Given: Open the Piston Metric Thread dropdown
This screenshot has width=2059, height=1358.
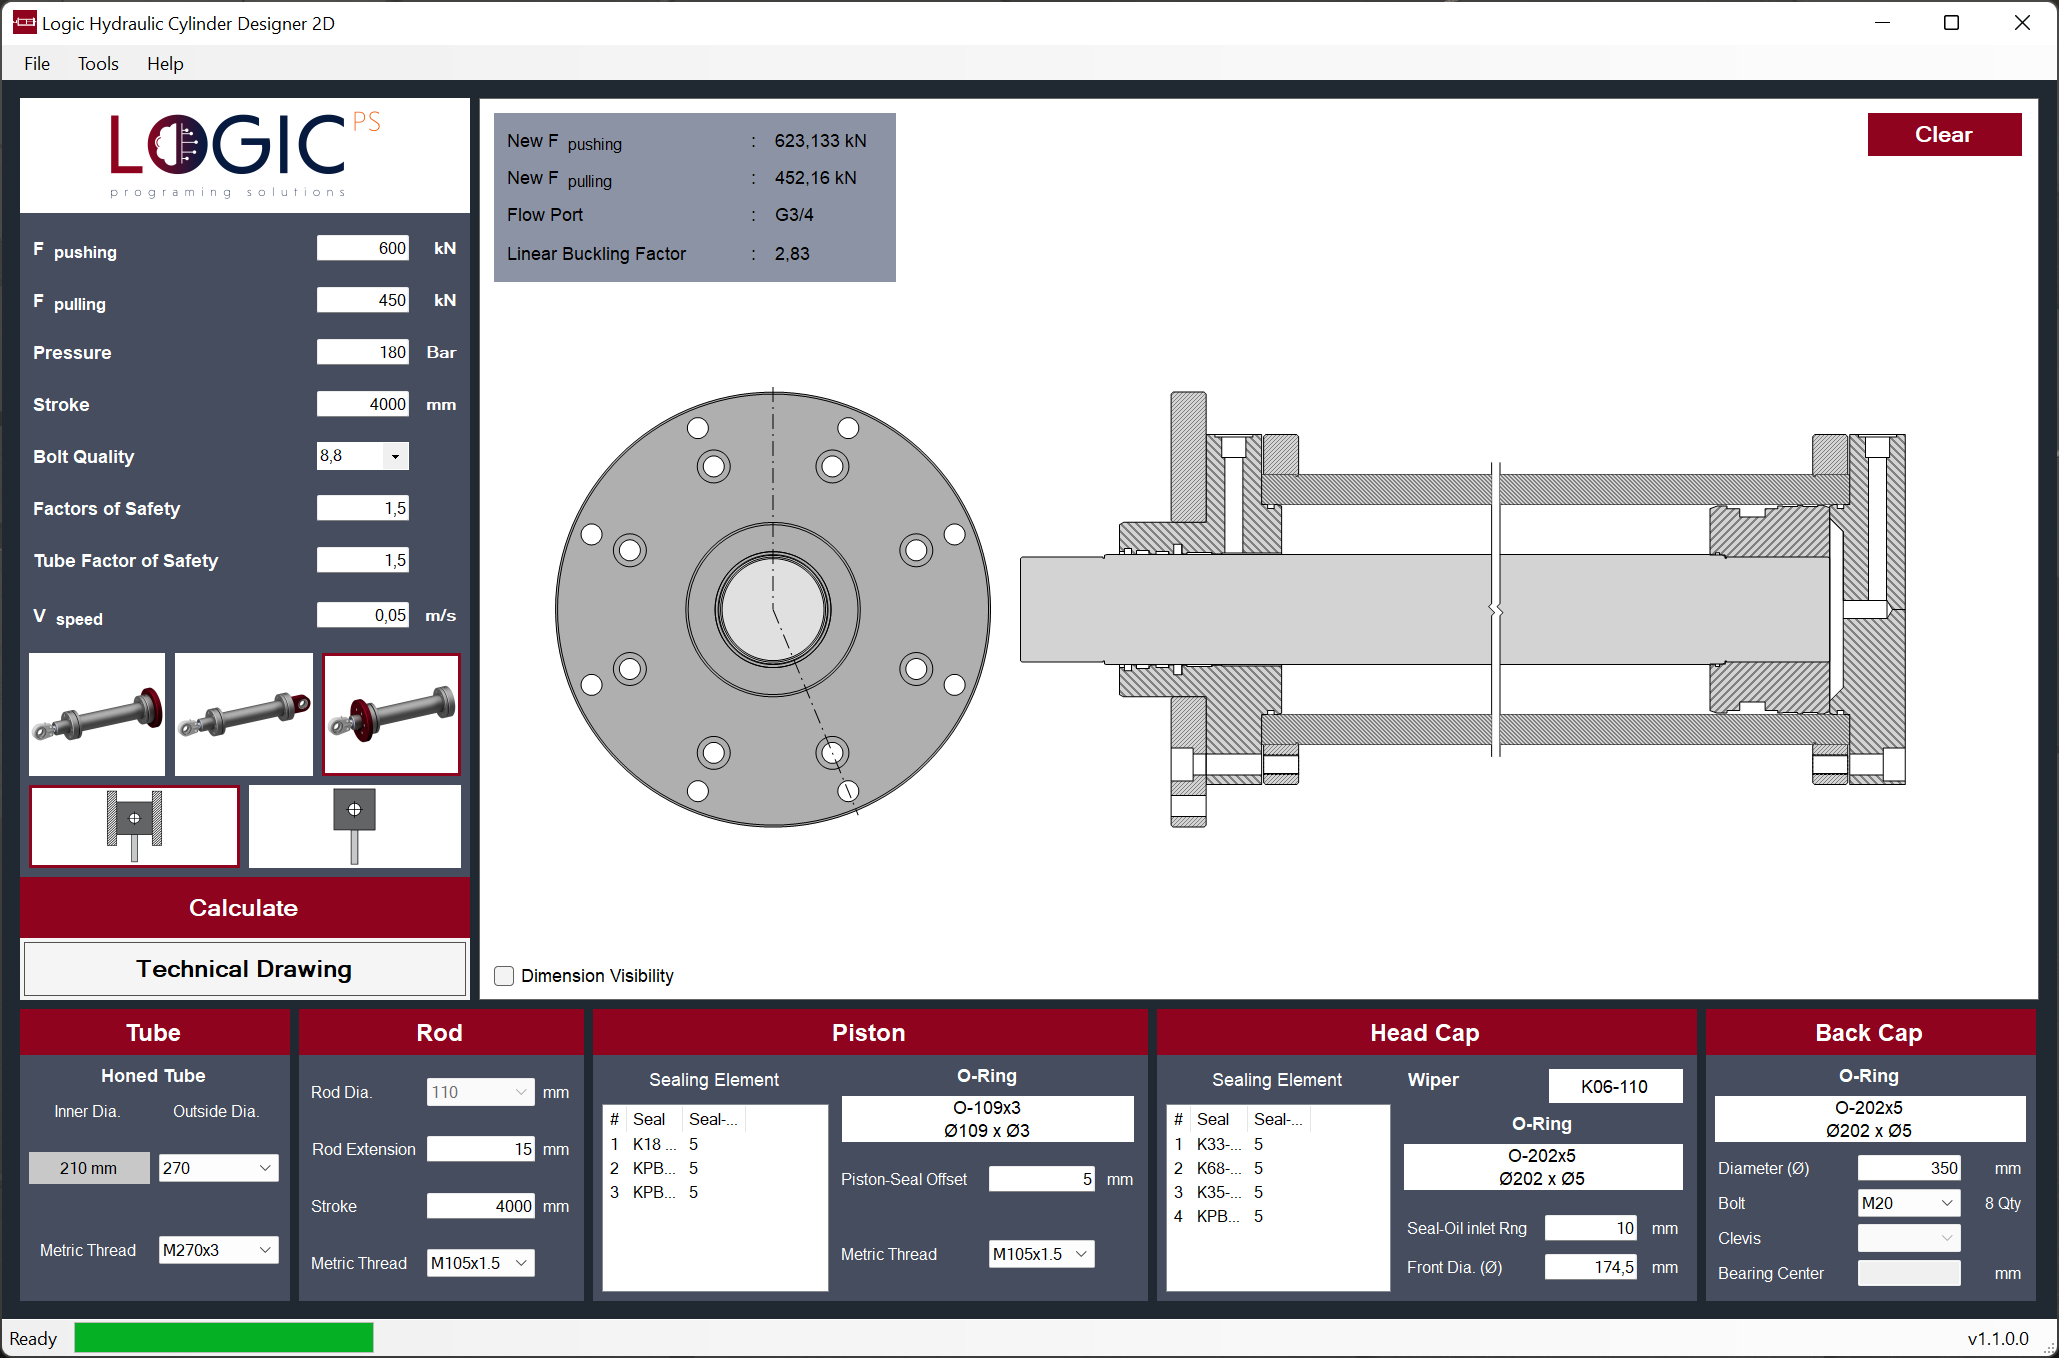Looking at the screenshot, I should 1081,1254.
